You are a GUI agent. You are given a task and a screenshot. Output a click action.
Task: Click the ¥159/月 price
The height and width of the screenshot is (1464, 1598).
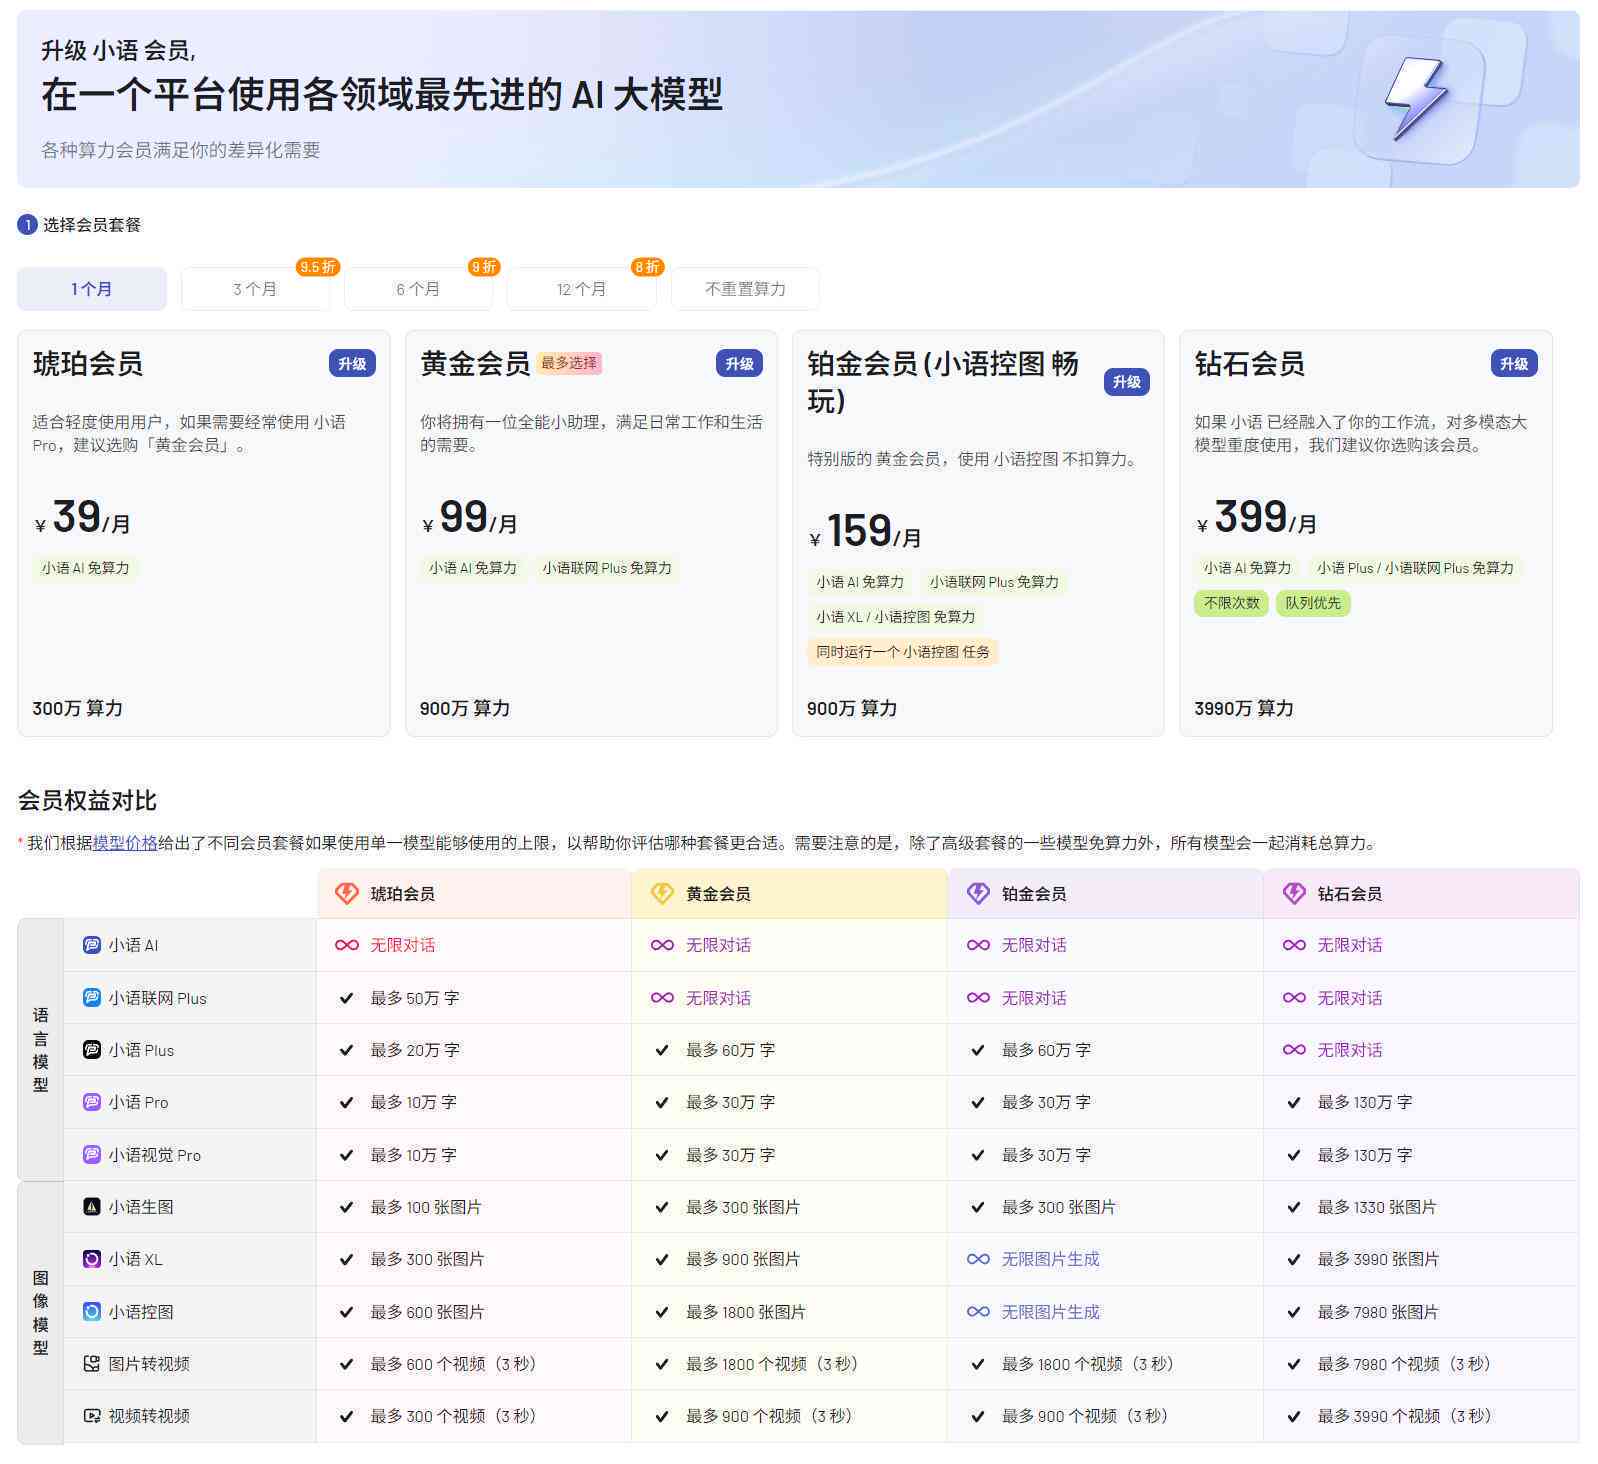(865, 532)
